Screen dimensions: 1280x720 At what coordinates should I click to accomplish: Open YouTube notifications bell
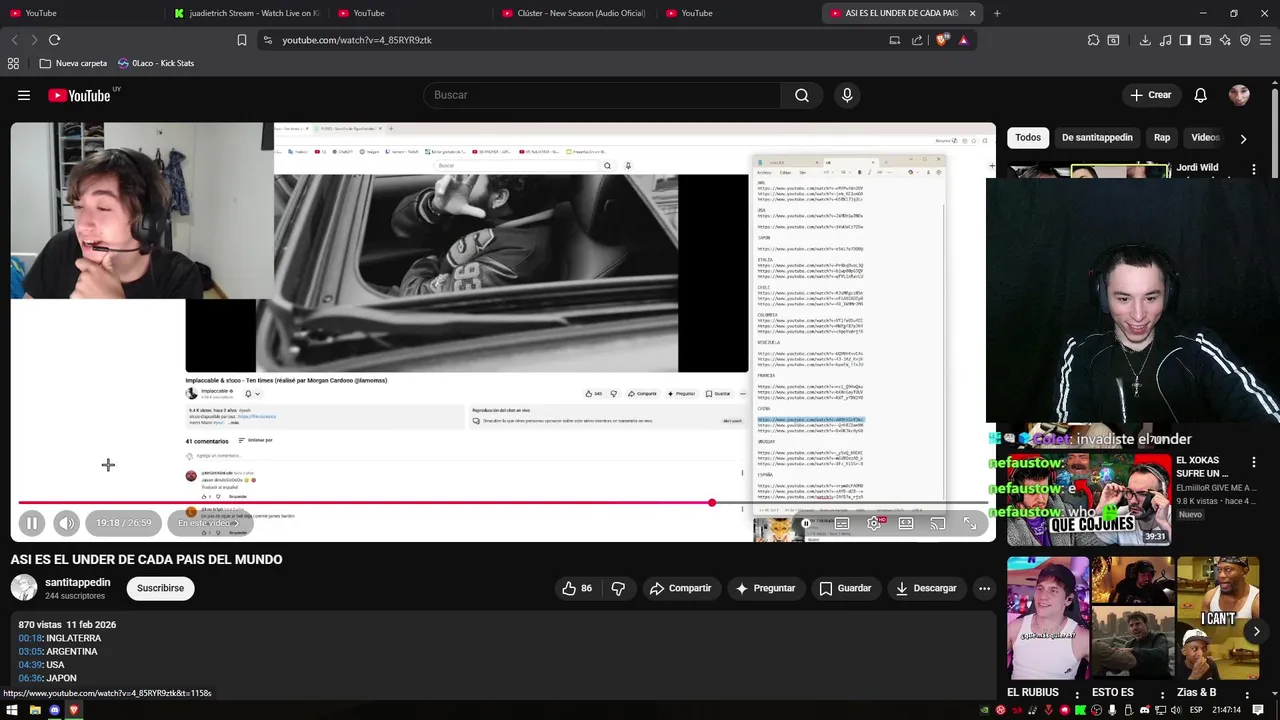pos(1200,95)
